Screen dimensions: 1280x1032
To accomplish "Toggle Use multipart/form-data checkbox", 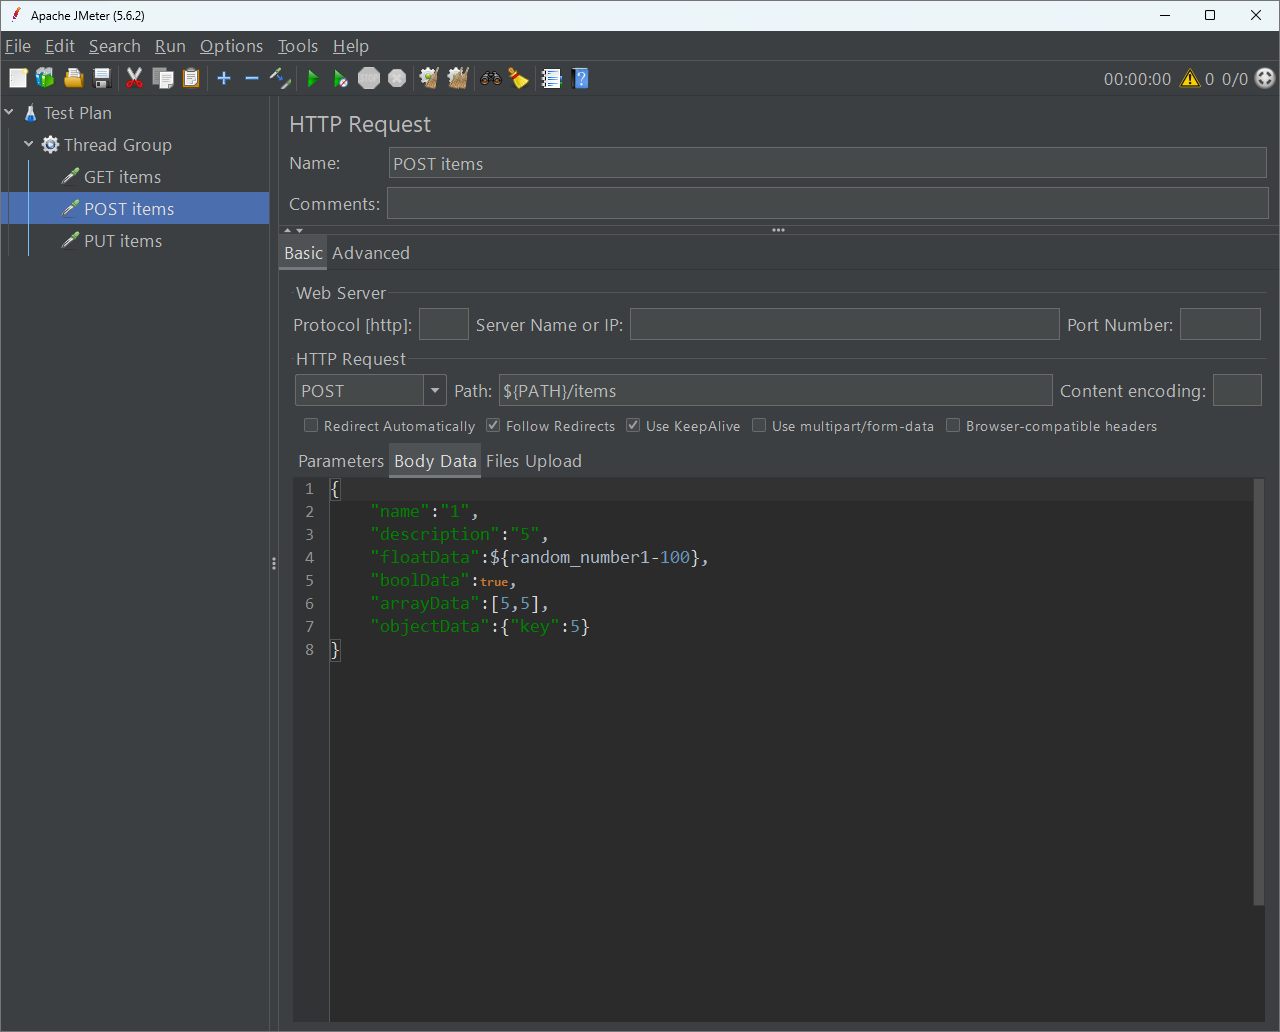I will coord(759,426).
